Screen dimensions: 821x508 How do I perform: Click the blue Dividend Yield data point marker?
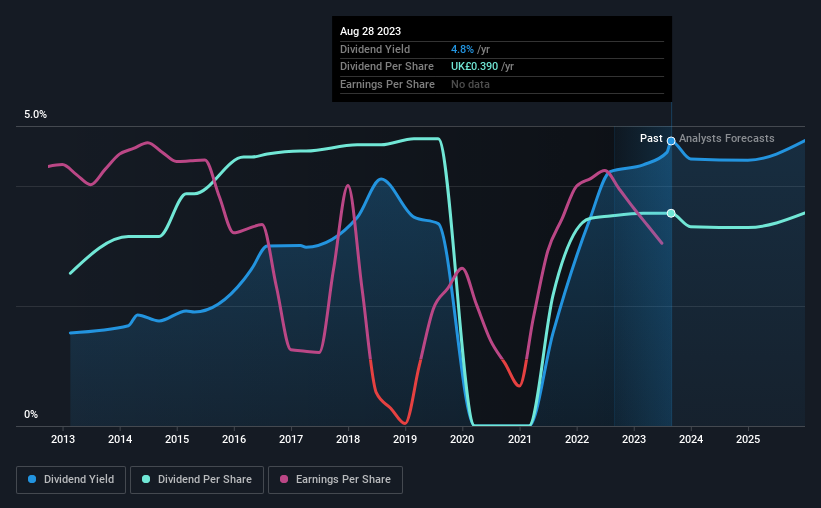pos(671,141)
